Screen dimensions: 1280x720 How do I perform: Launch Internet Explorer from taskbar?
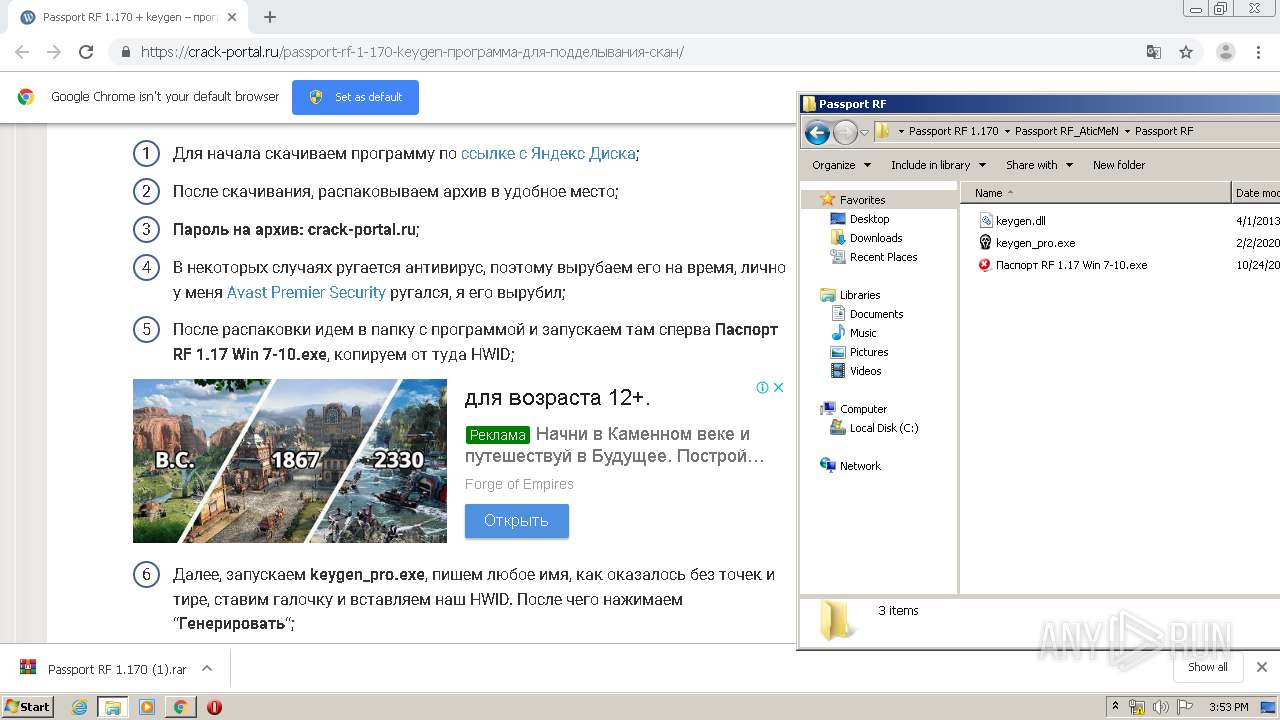pyautogui.click(x=80, y=707)
